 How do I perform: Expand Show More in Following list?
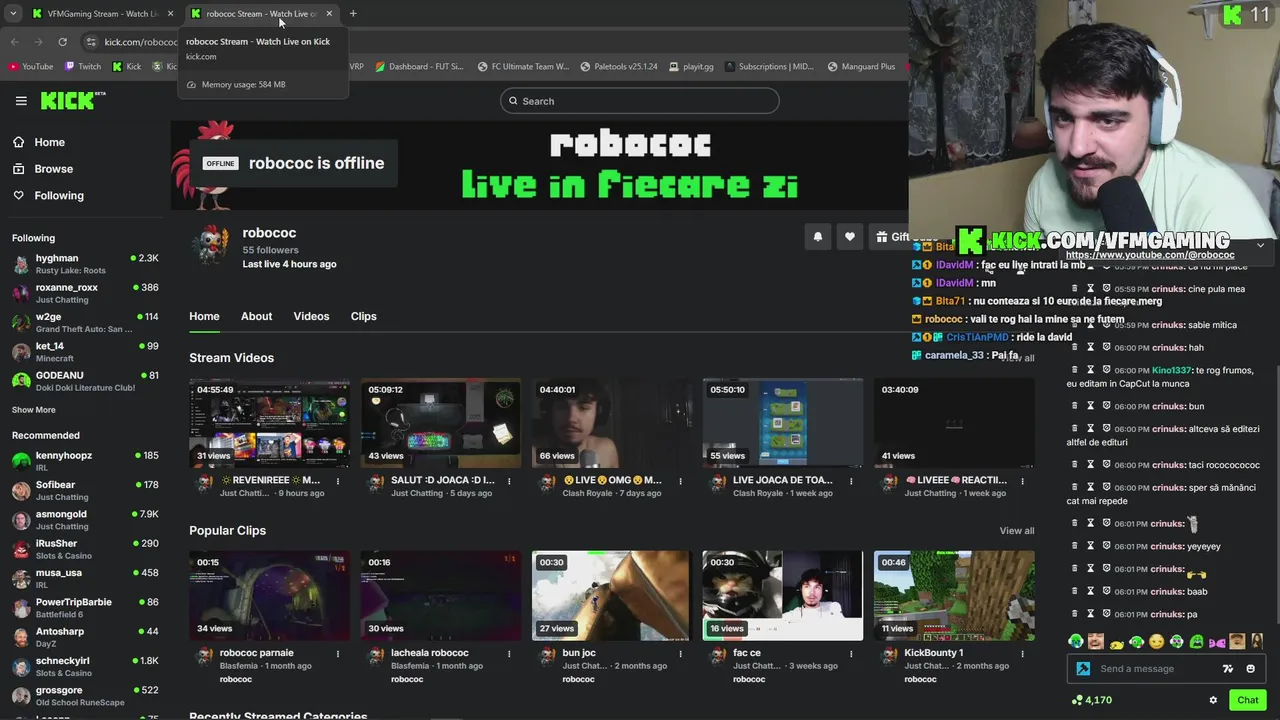(x=34, y=410)
